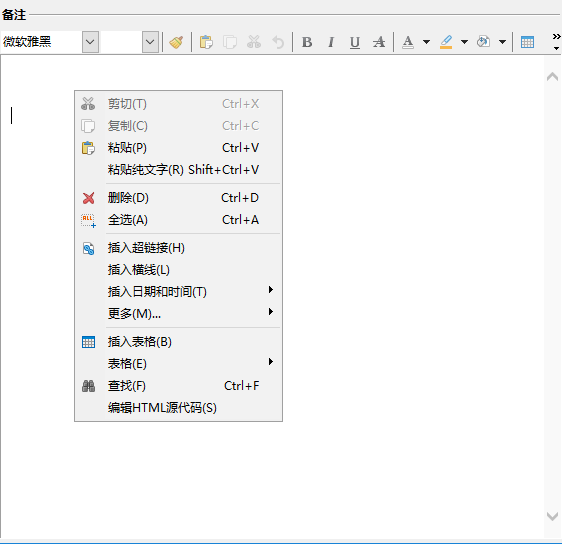
Task: Click the 微软雅黑 font name field
Action: (x=41, y=42)
